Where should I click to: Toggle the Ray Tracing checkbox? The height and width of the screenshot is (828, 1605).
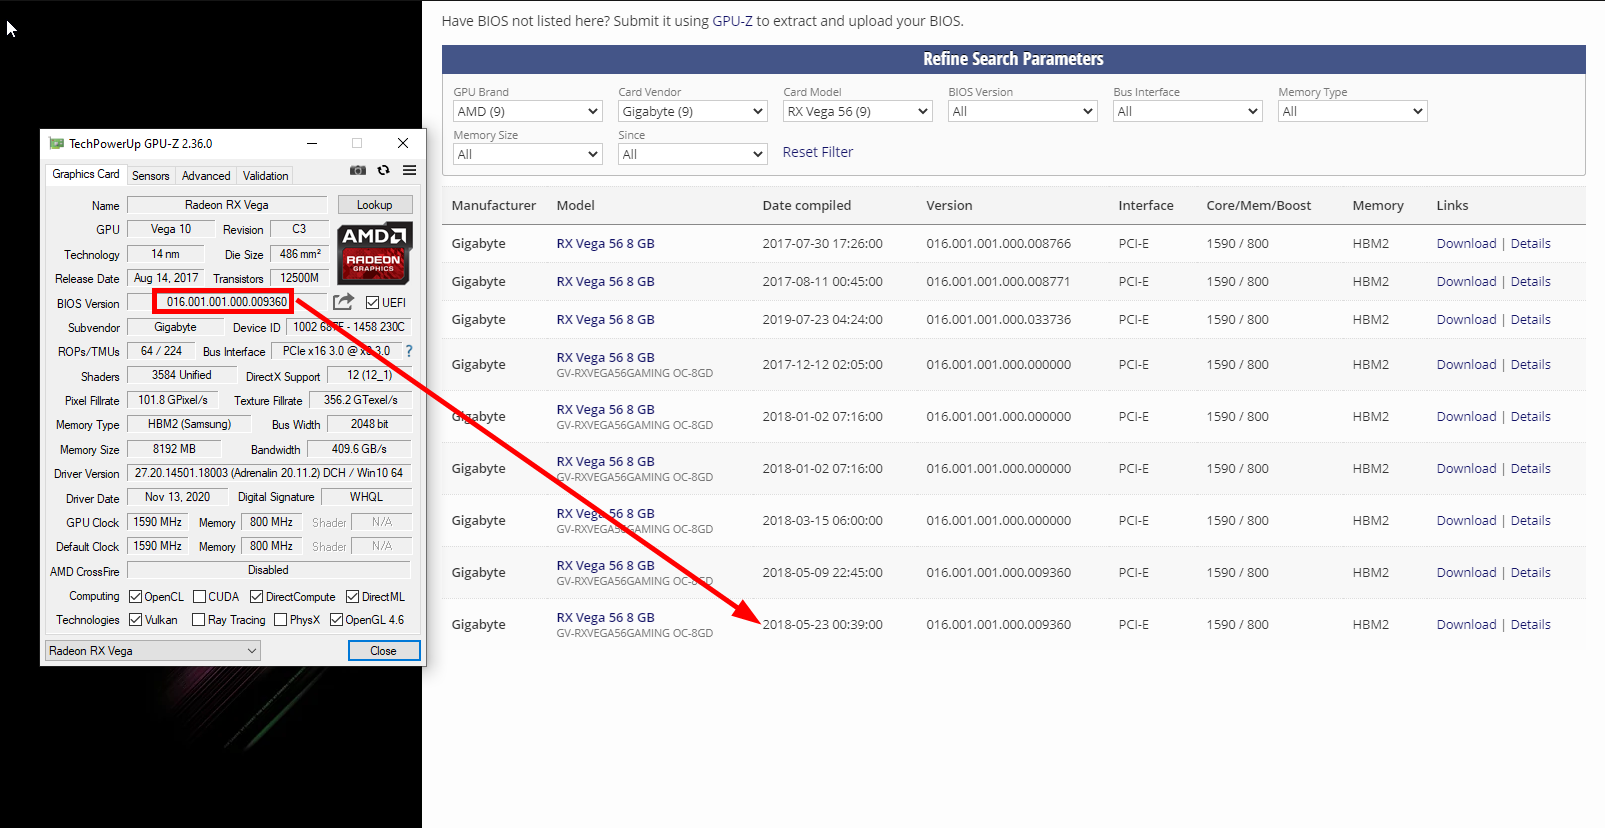coord(198,619)
